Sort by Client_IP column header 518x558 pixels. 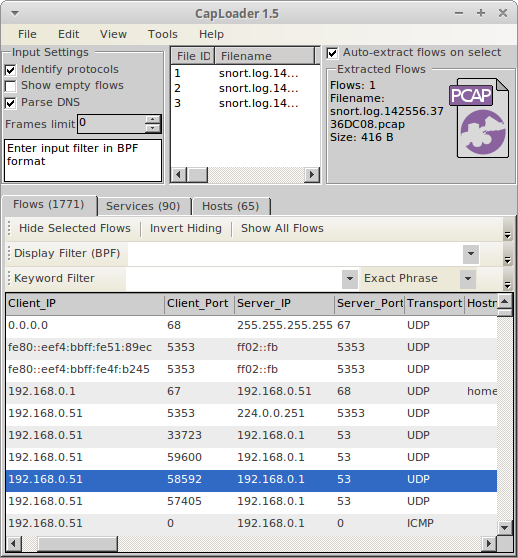85,304
